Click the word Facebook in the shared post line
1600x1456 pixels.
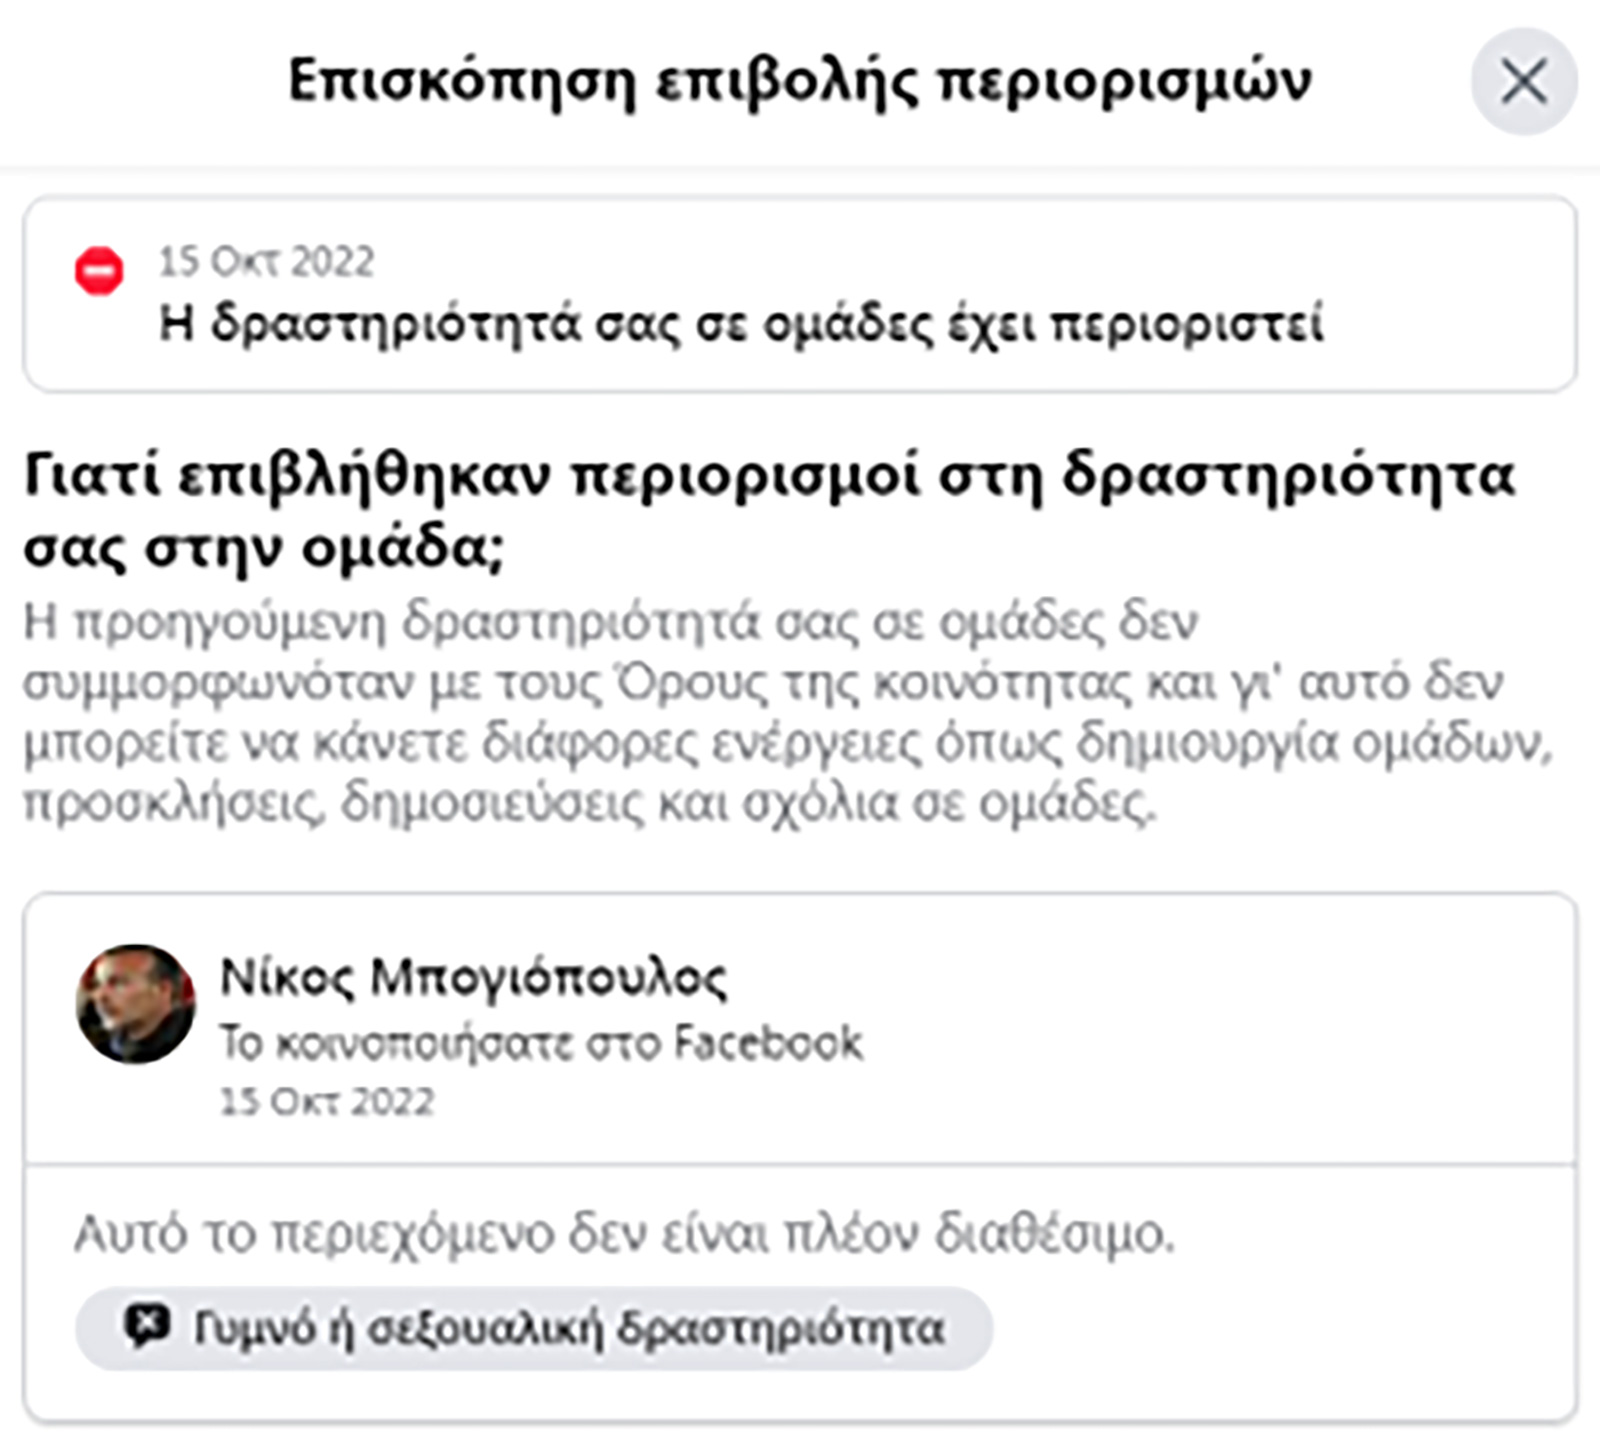[x=767, y=1042]
